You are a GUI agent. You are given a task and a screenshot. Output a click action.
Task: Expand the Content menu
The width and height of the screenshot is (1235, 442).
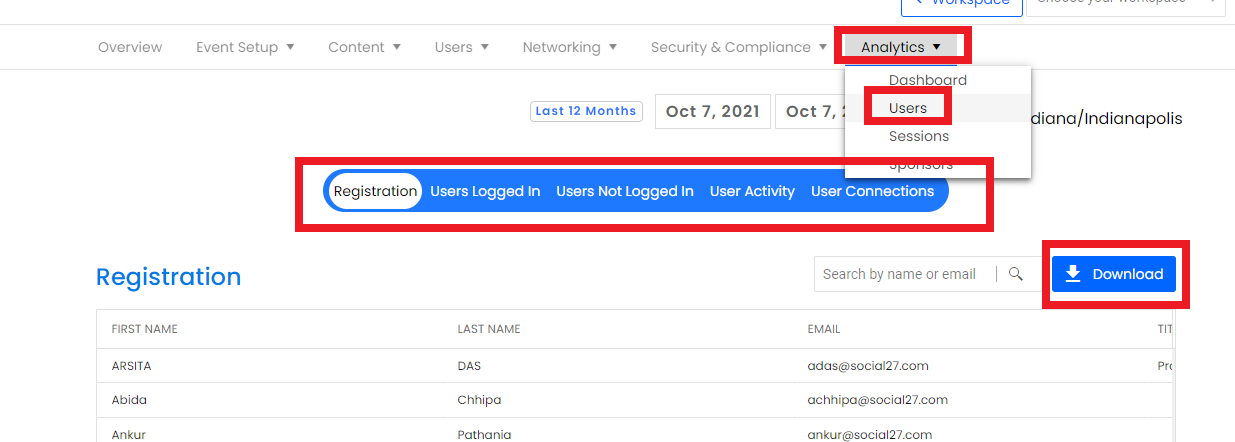[364, 47]
